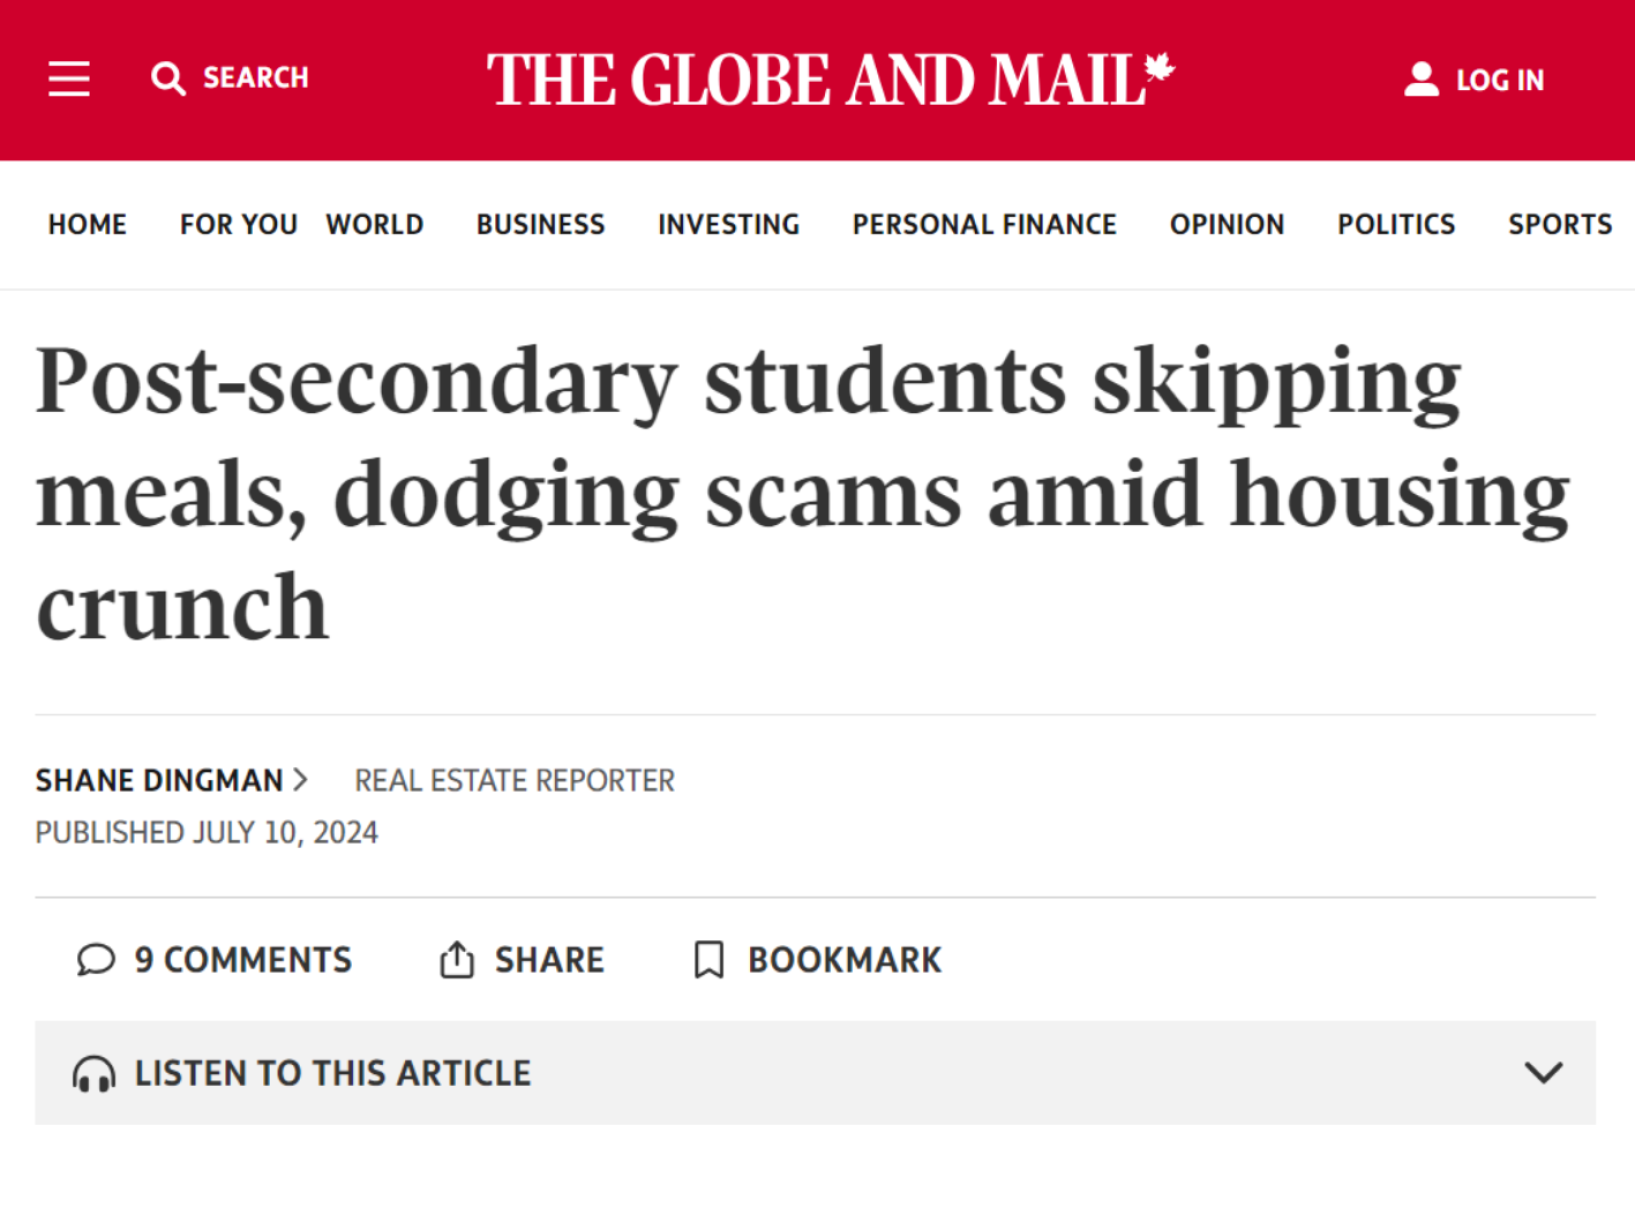Screen dimensions: 1635x1230
Task: Click The Globe and Mail logo
Action: point(831,80)
